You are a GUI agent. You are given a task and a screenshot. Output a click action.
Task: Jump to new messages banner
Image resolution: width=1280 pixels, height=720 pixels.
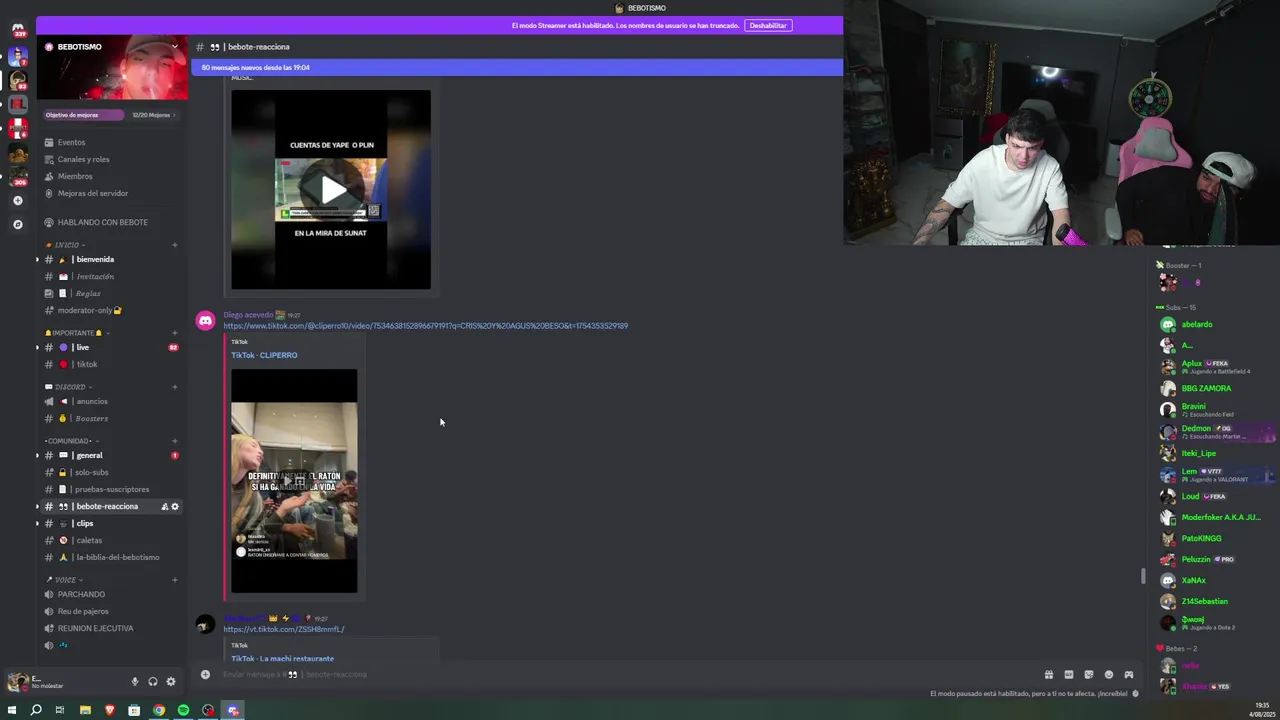(x=517, y=67)
